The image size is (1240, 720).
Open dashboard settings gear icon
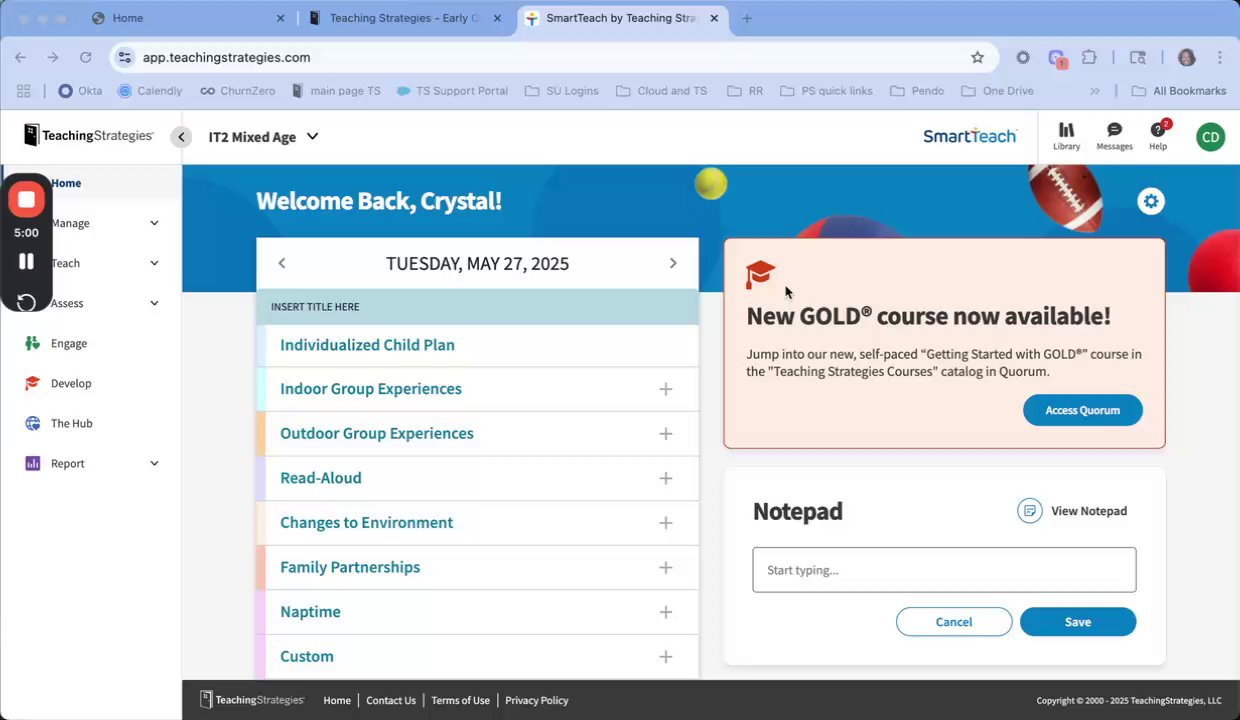tap(1151, 201)
